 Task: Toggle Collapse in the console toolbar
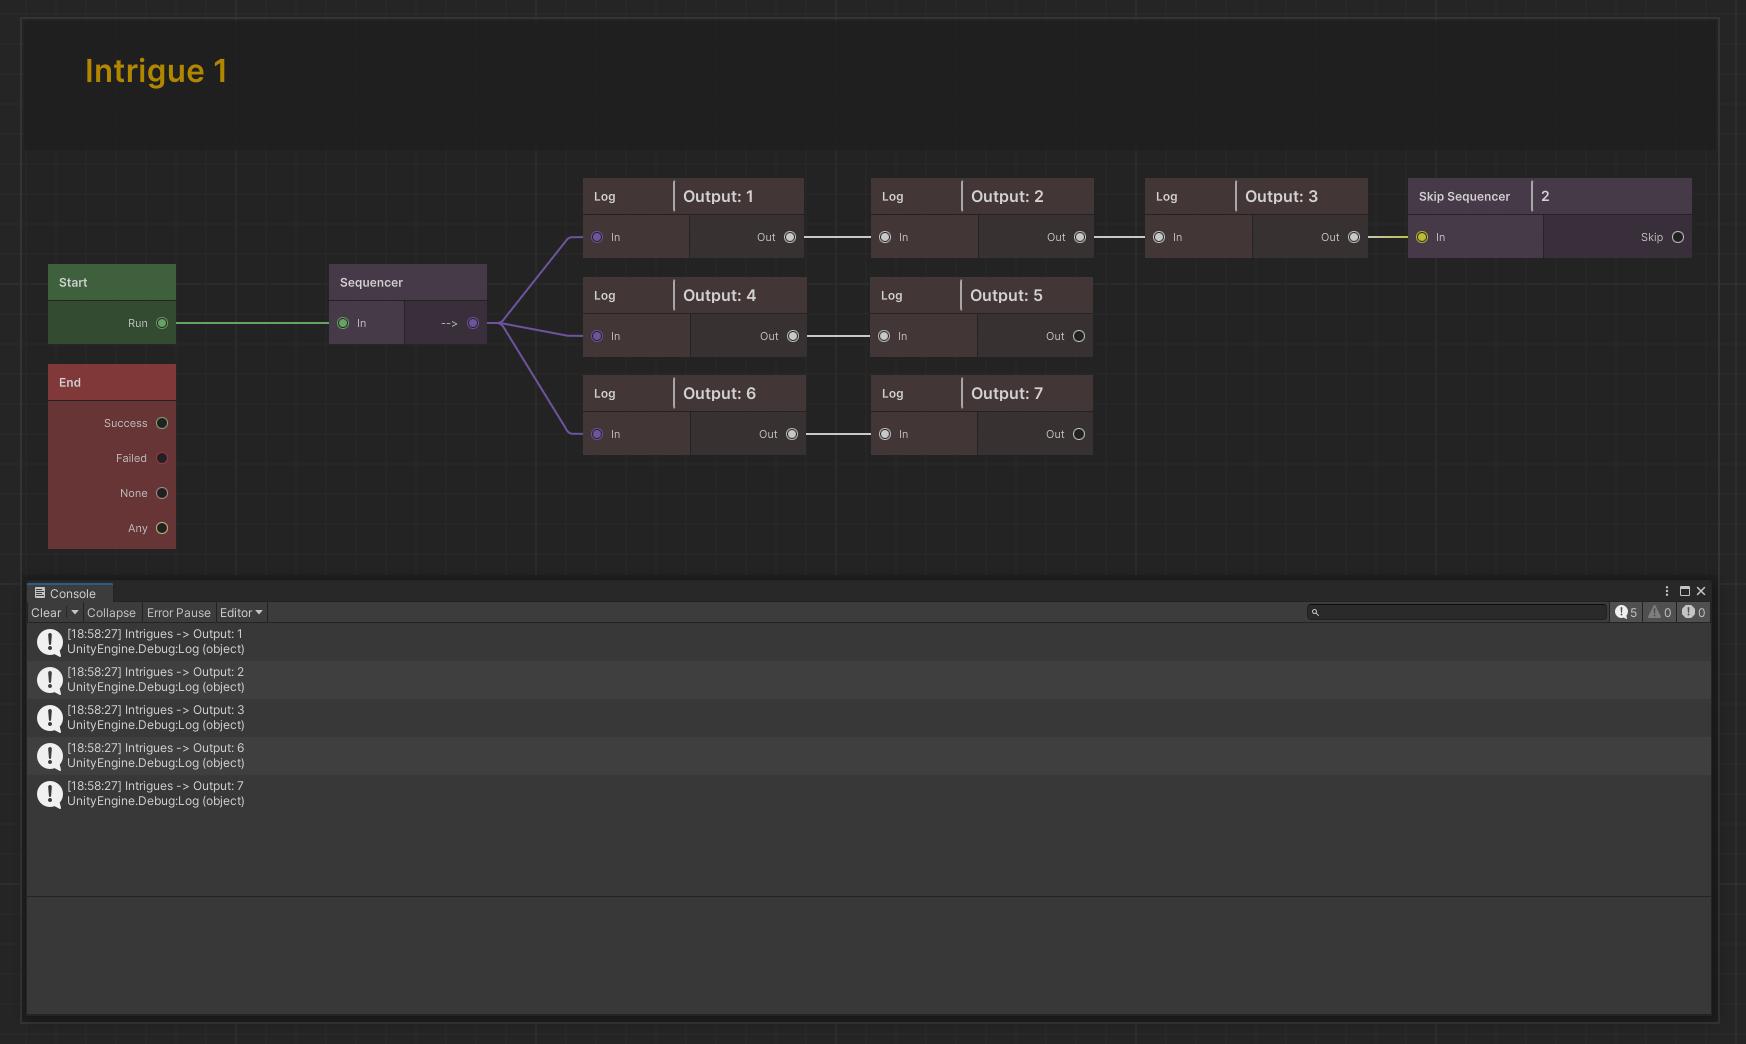(x=111, y=613)
